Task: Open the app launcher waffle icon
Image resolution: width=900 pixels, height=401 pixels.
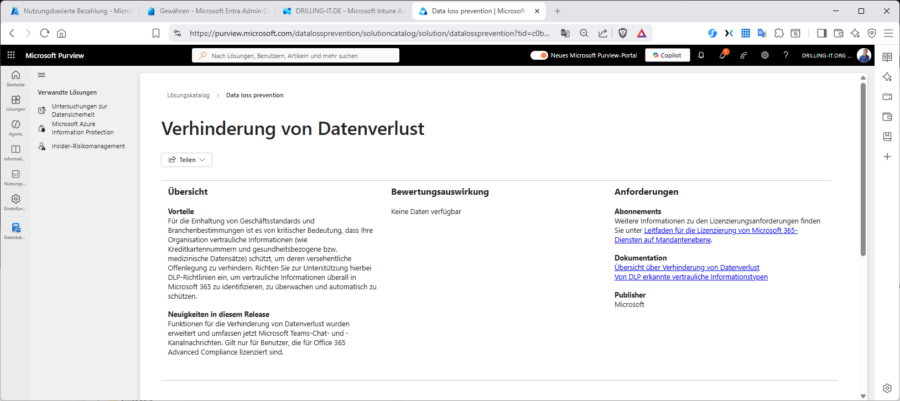Action: (11, 56)
